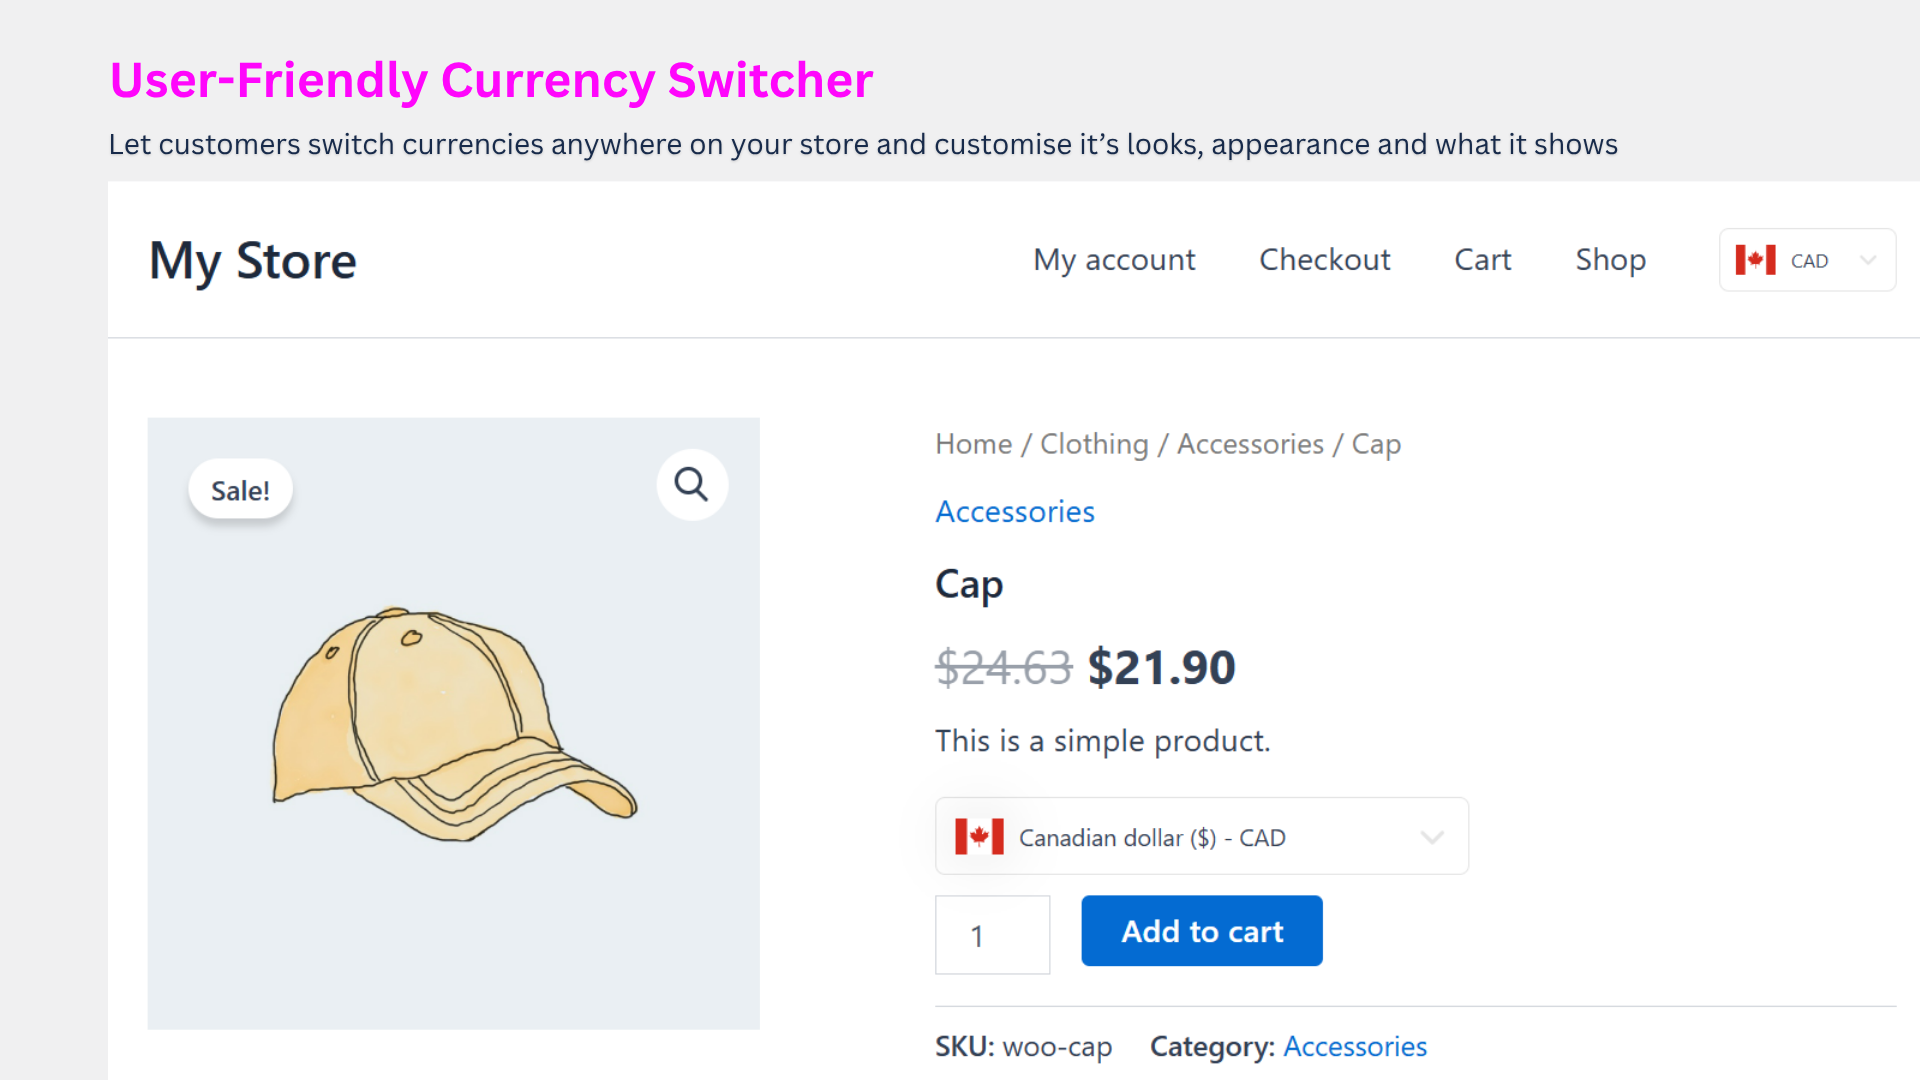Click the Accessories breadcrumb link
This screenshot has height=1080, width=1920.
[1250, 444]
